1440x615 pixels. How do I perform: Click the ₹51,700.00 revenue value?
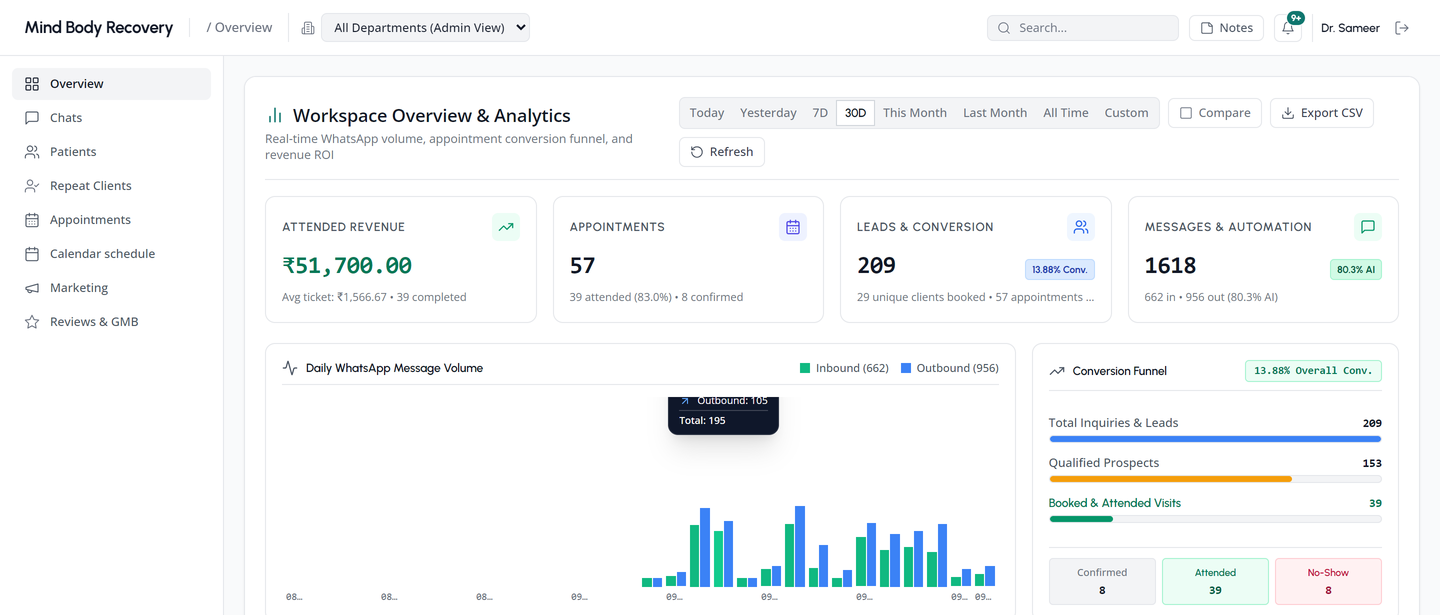pyautogui.click(x=347, y=266)
